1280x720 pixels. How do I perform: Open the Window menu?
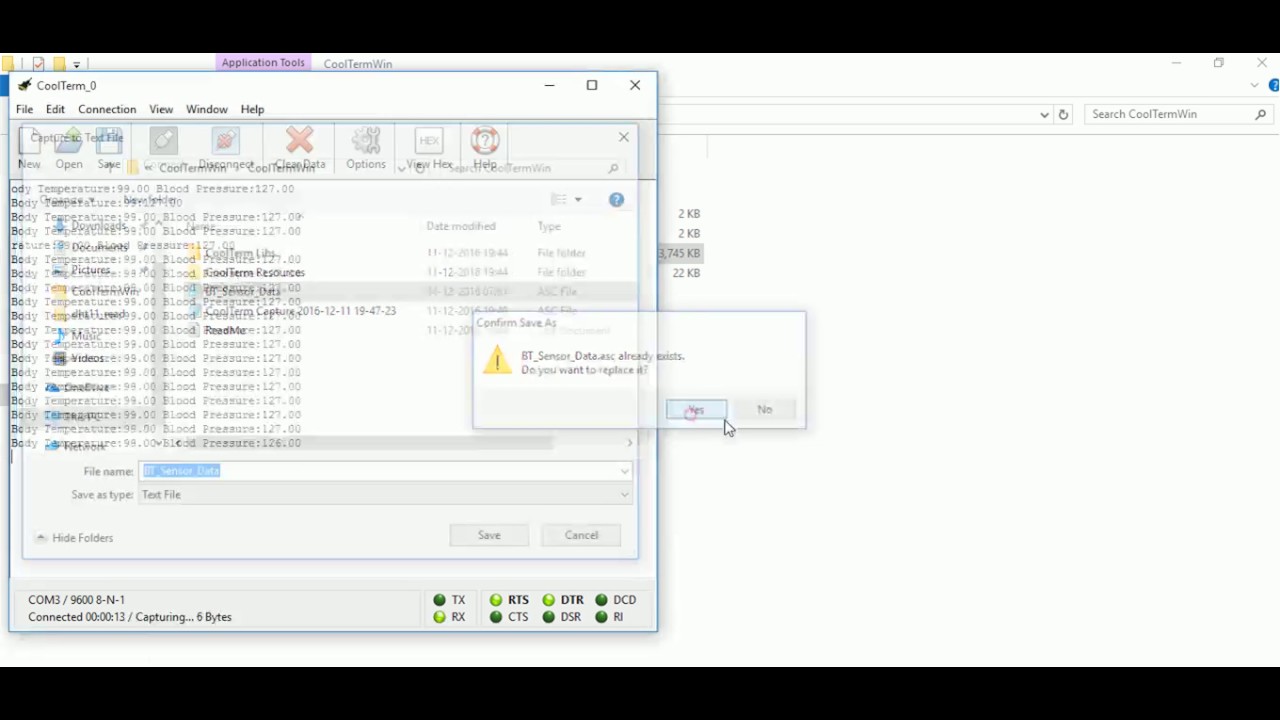click(x=207, y=109)
